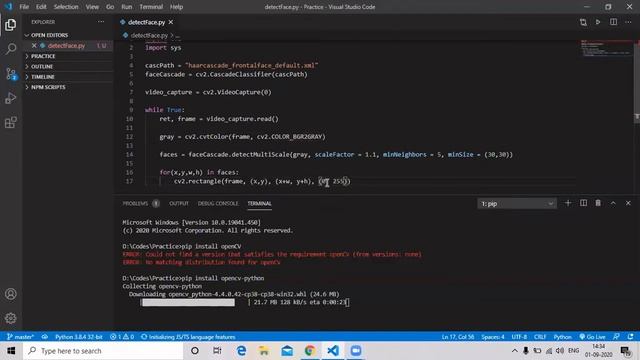Open Windows Start menu
This screenshot has width=640, height=360.
click(x=11, y=351)
